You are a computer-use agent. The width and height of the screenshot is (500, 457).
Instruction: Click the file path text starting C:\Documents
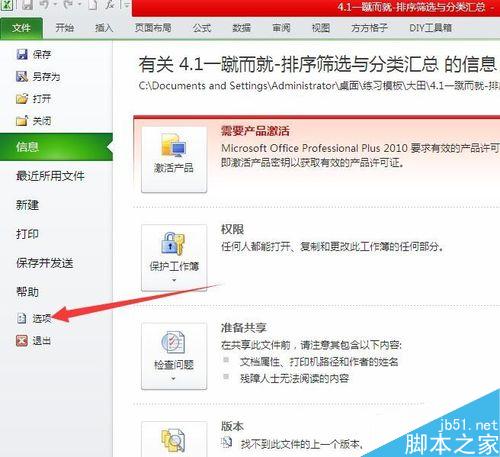point(319,86)
